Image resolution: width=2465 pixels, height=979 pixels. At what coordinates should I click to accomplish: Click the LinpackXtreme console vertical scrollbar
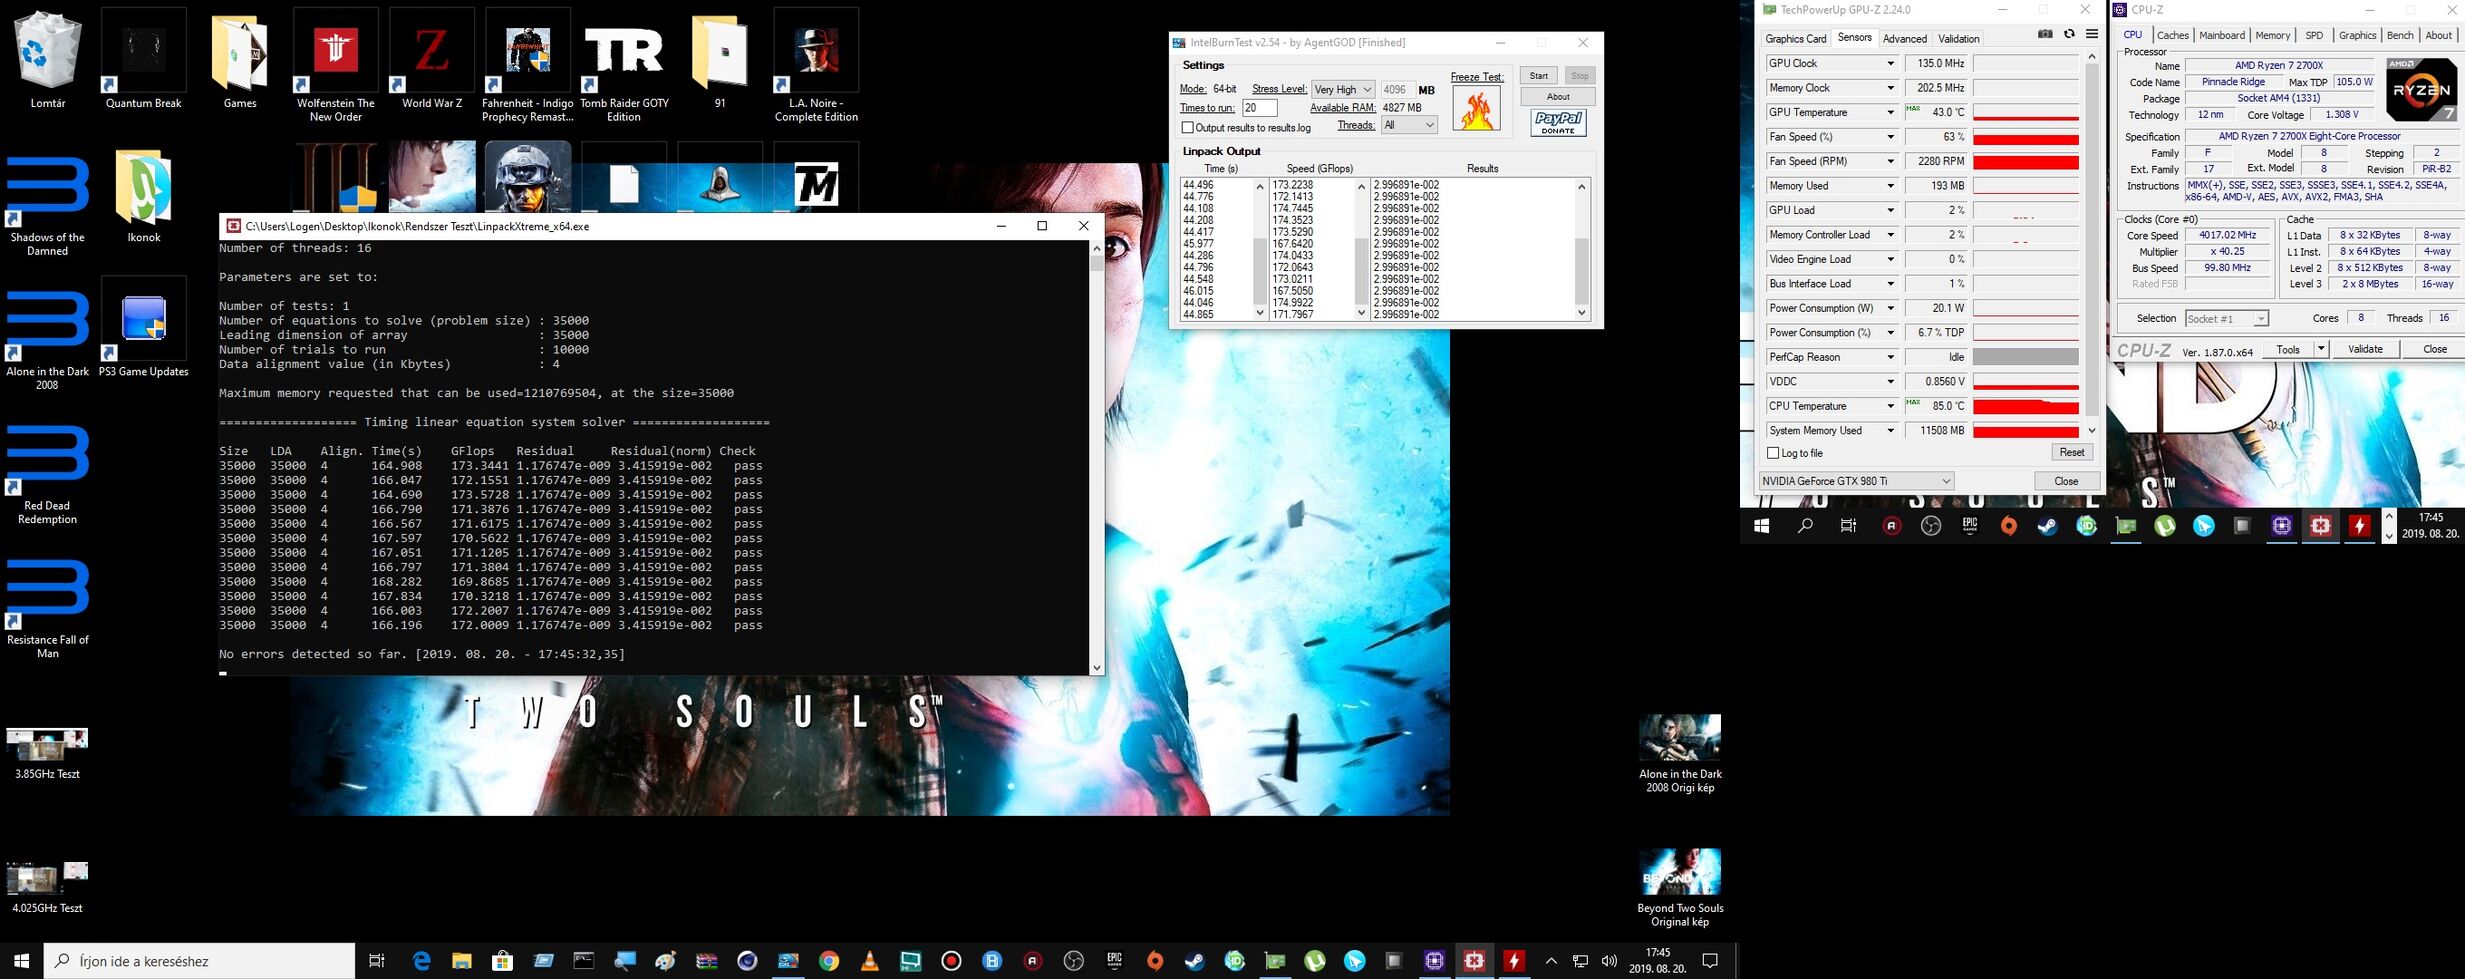pos(1097,457)
